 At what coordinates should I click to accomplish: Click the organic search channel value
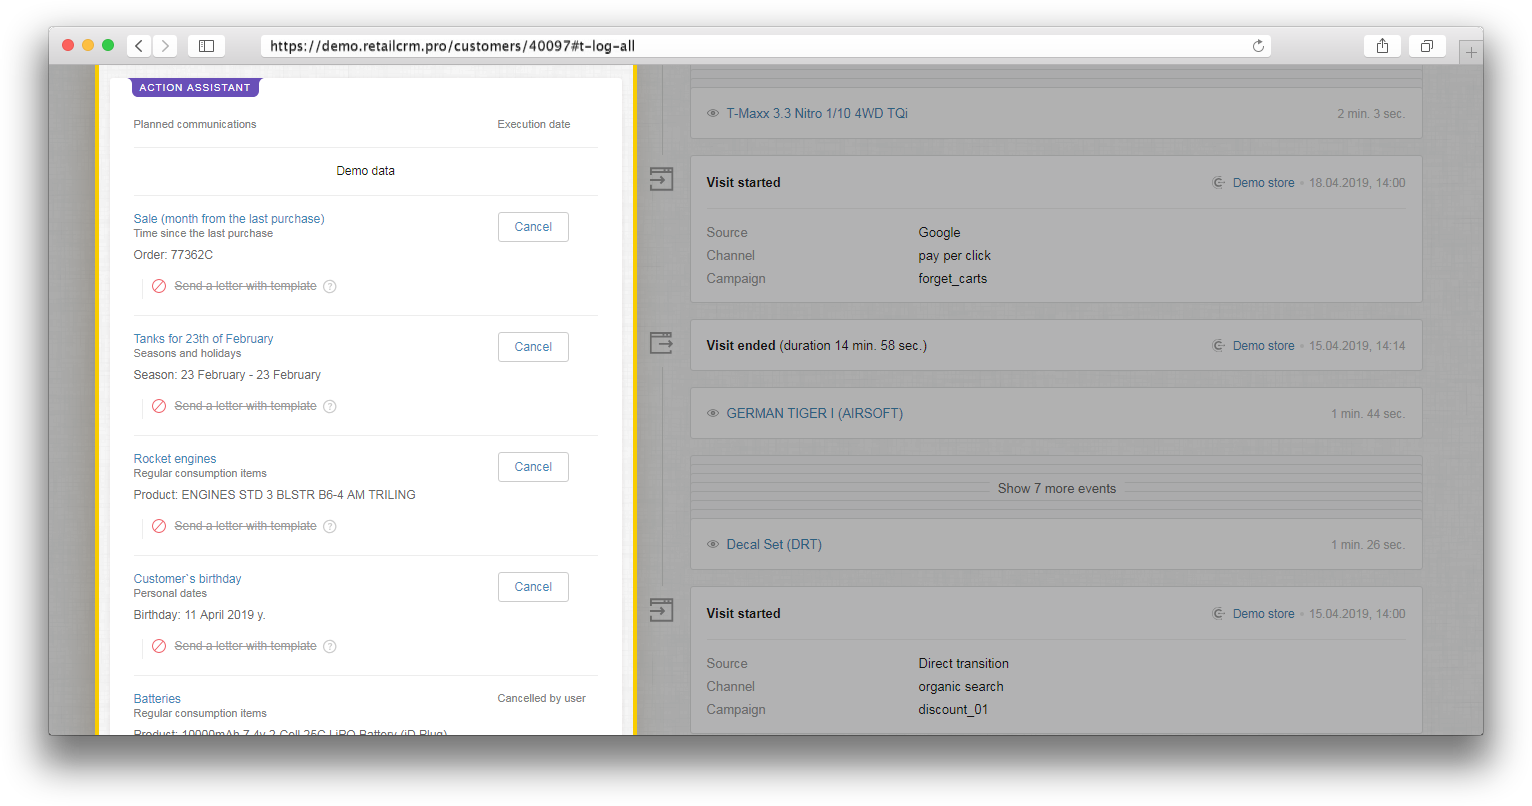point(961,687)
